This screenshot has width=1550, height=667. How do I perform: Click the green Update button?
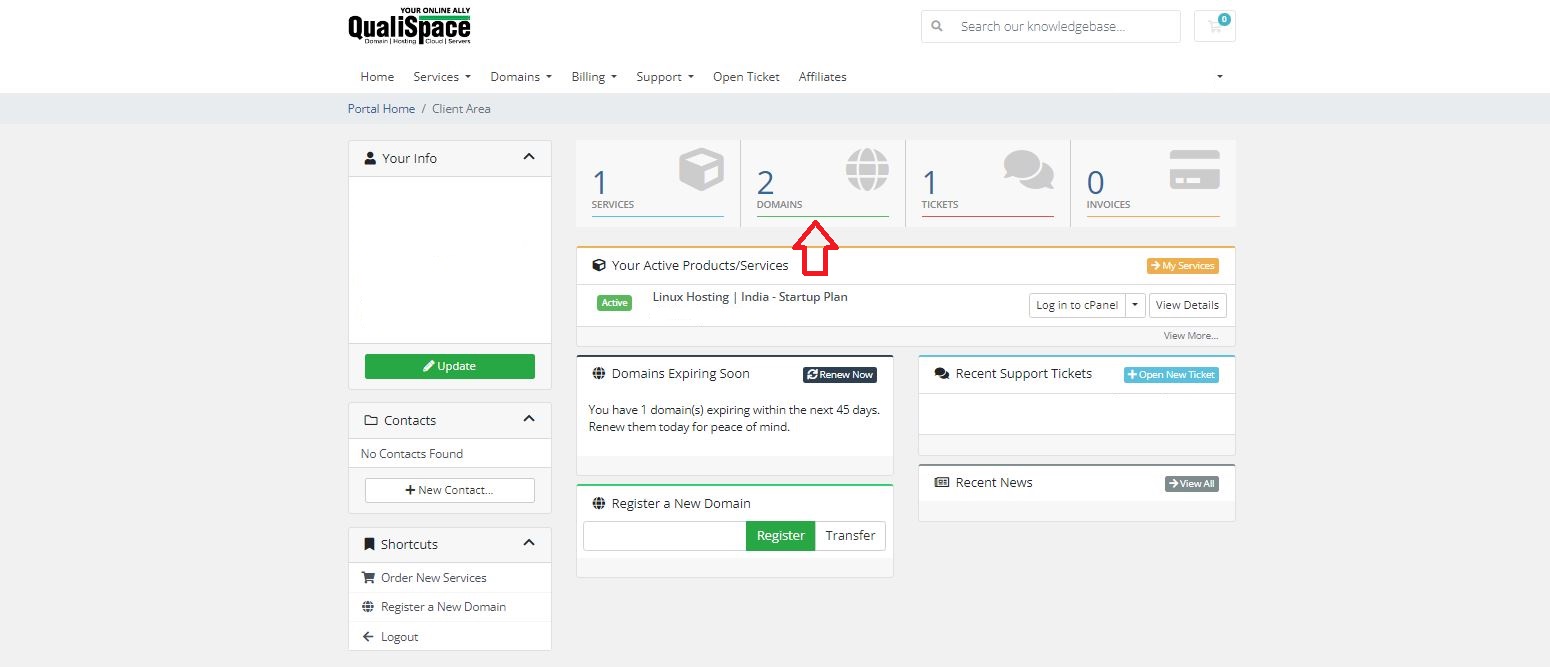coord(449,366)
